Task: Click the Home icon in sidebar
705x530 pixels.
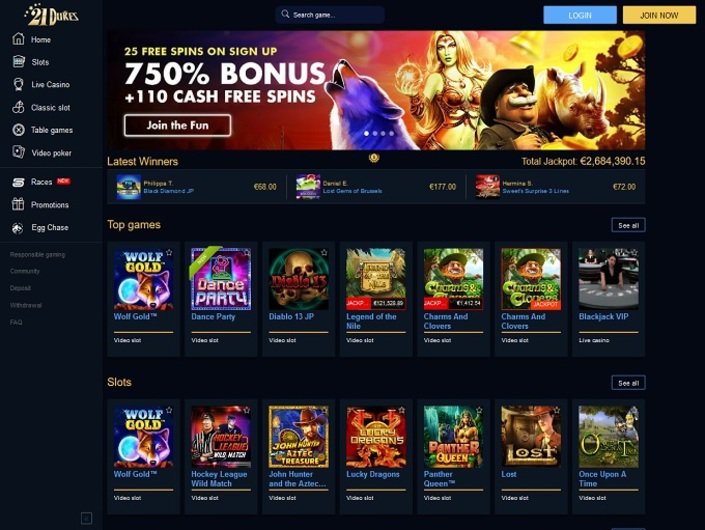Action: [18, 39]
